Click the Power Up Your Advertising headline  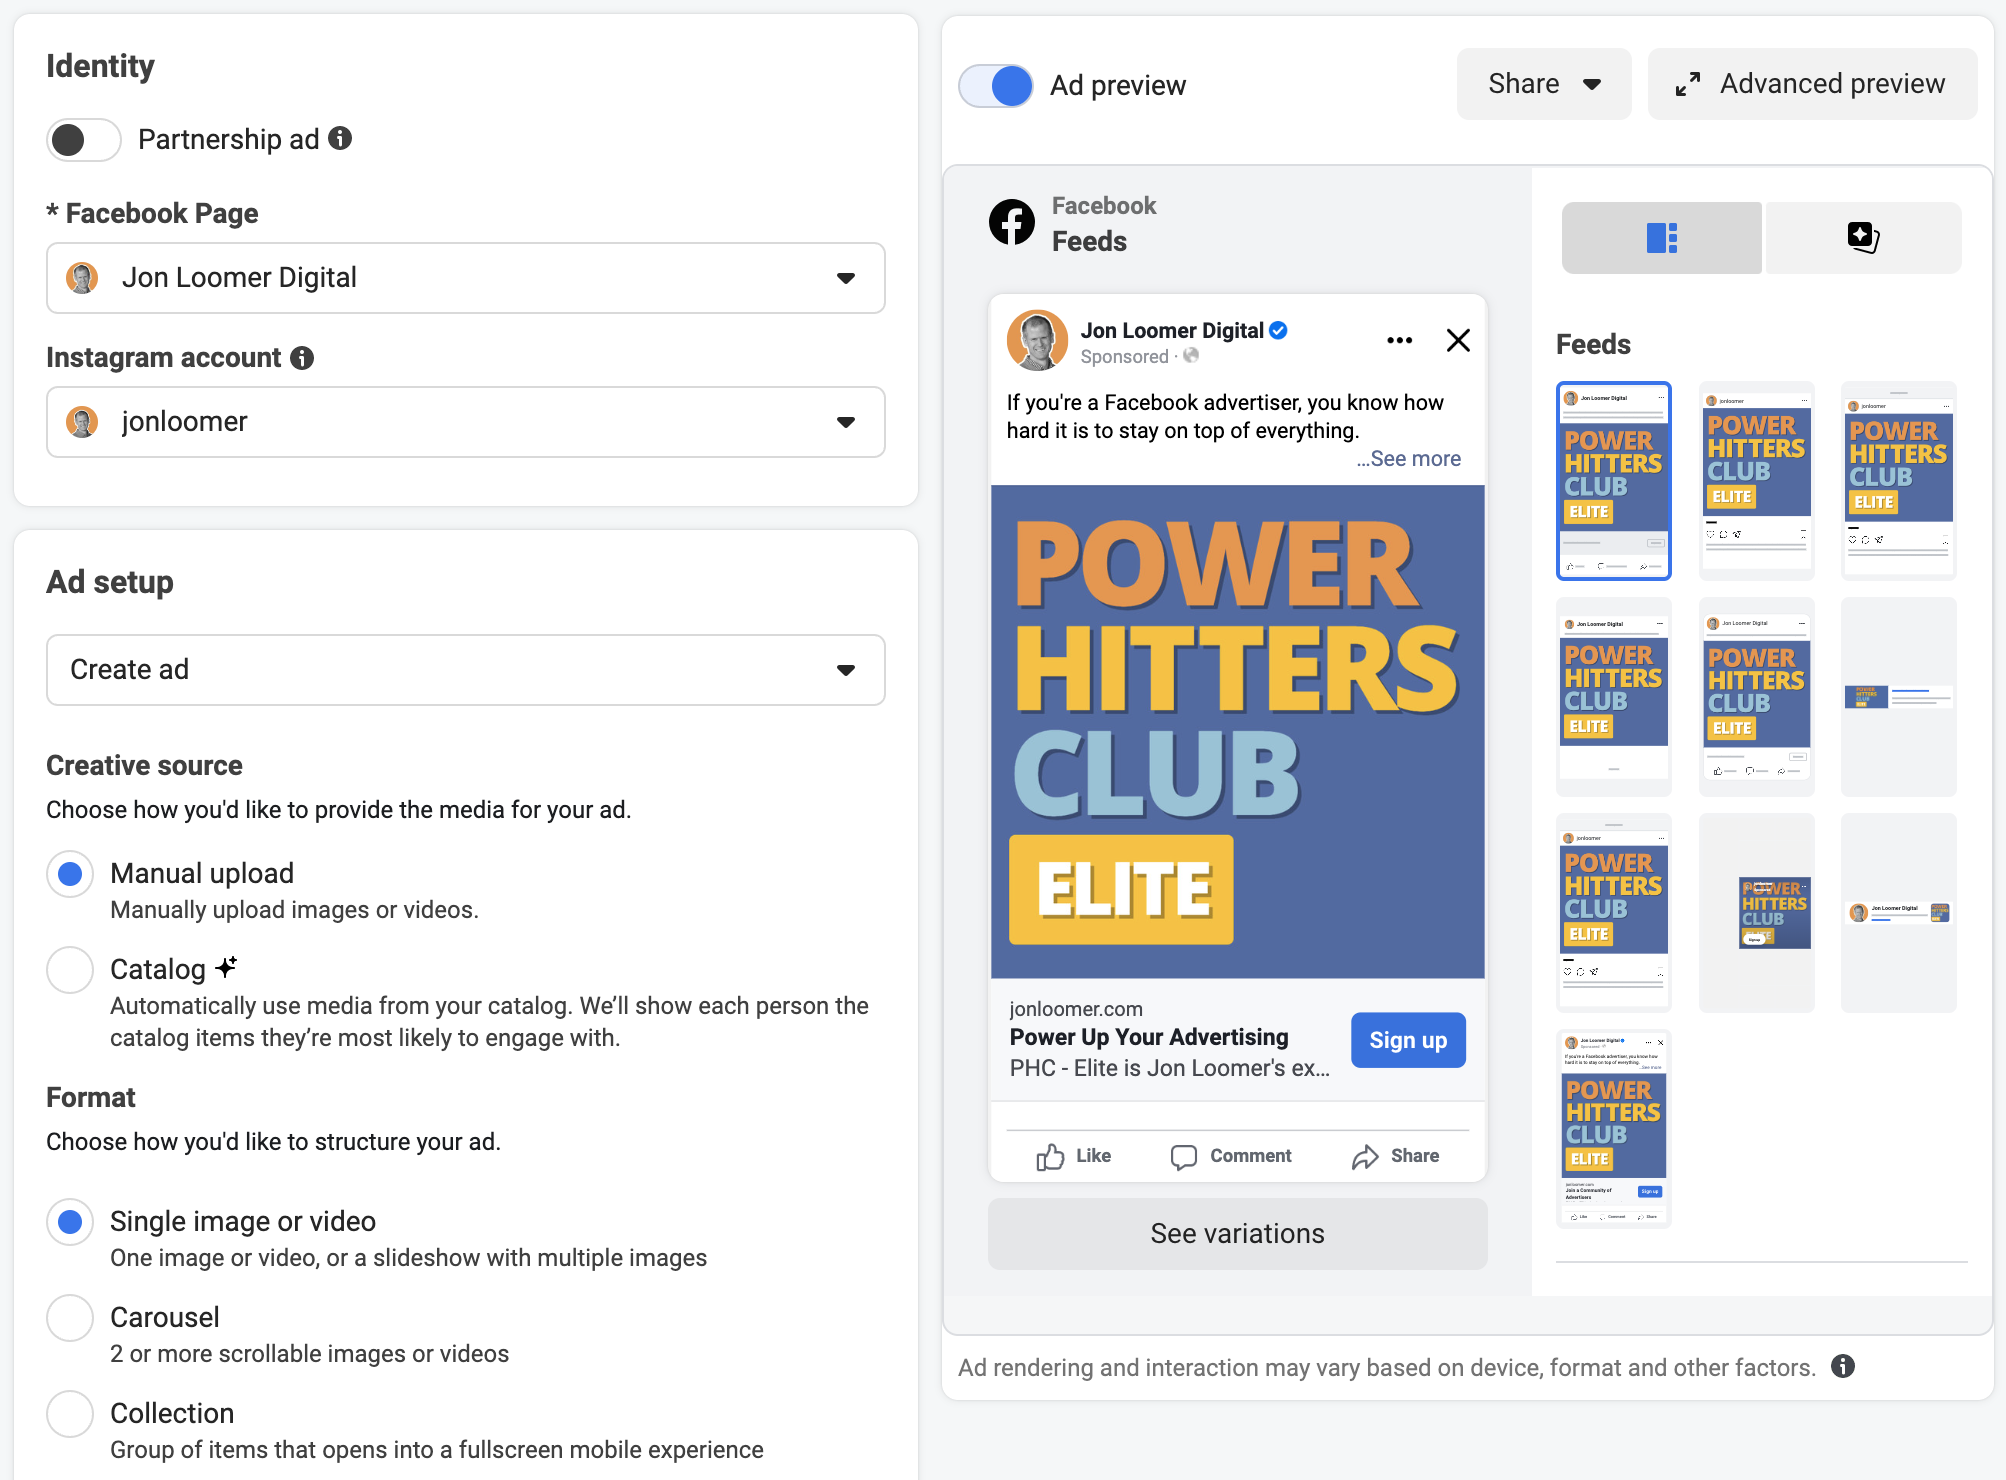[x=1149, y=1037]
